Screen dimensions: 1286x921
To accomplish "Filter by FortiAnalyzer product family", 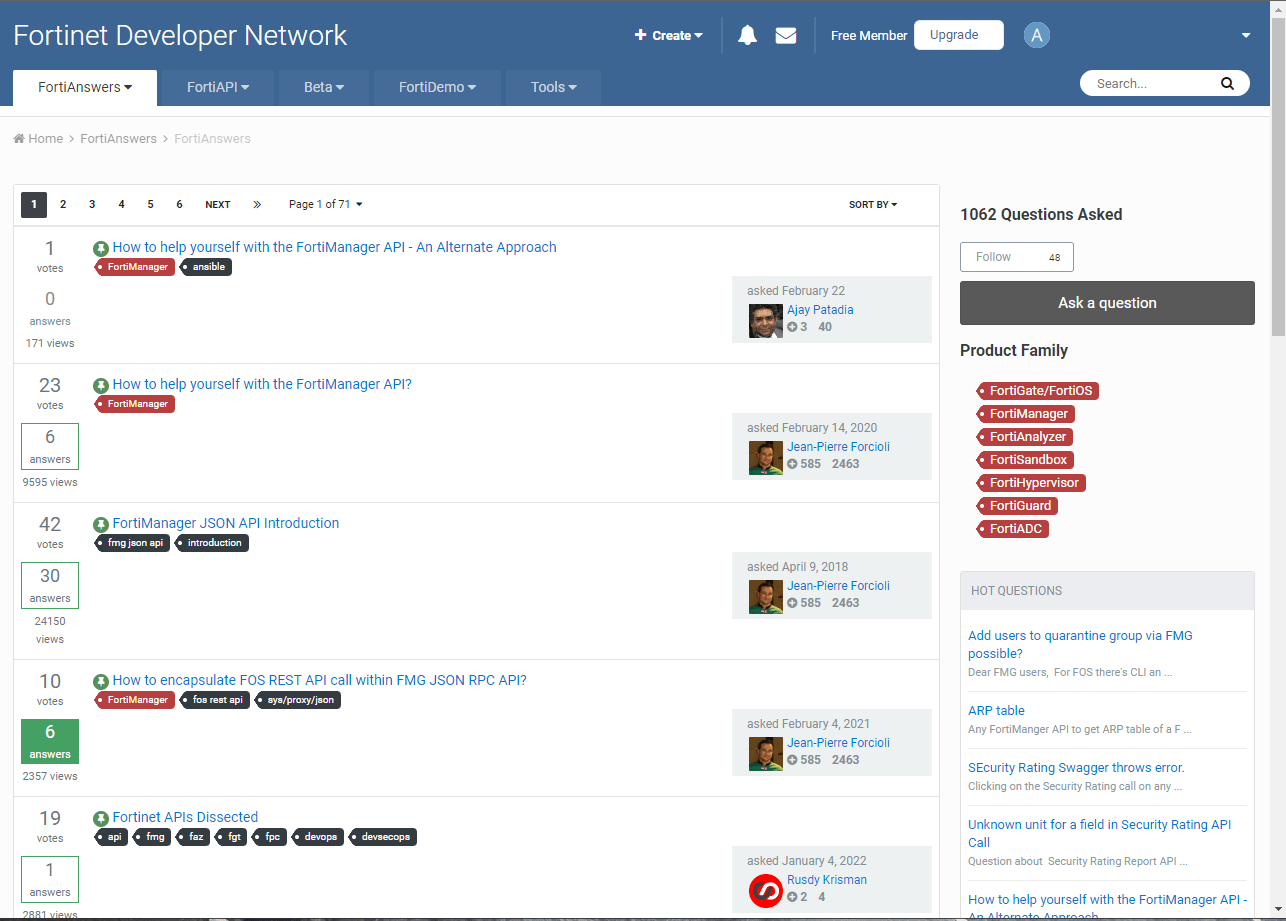I will click(x=1026, y=437).
